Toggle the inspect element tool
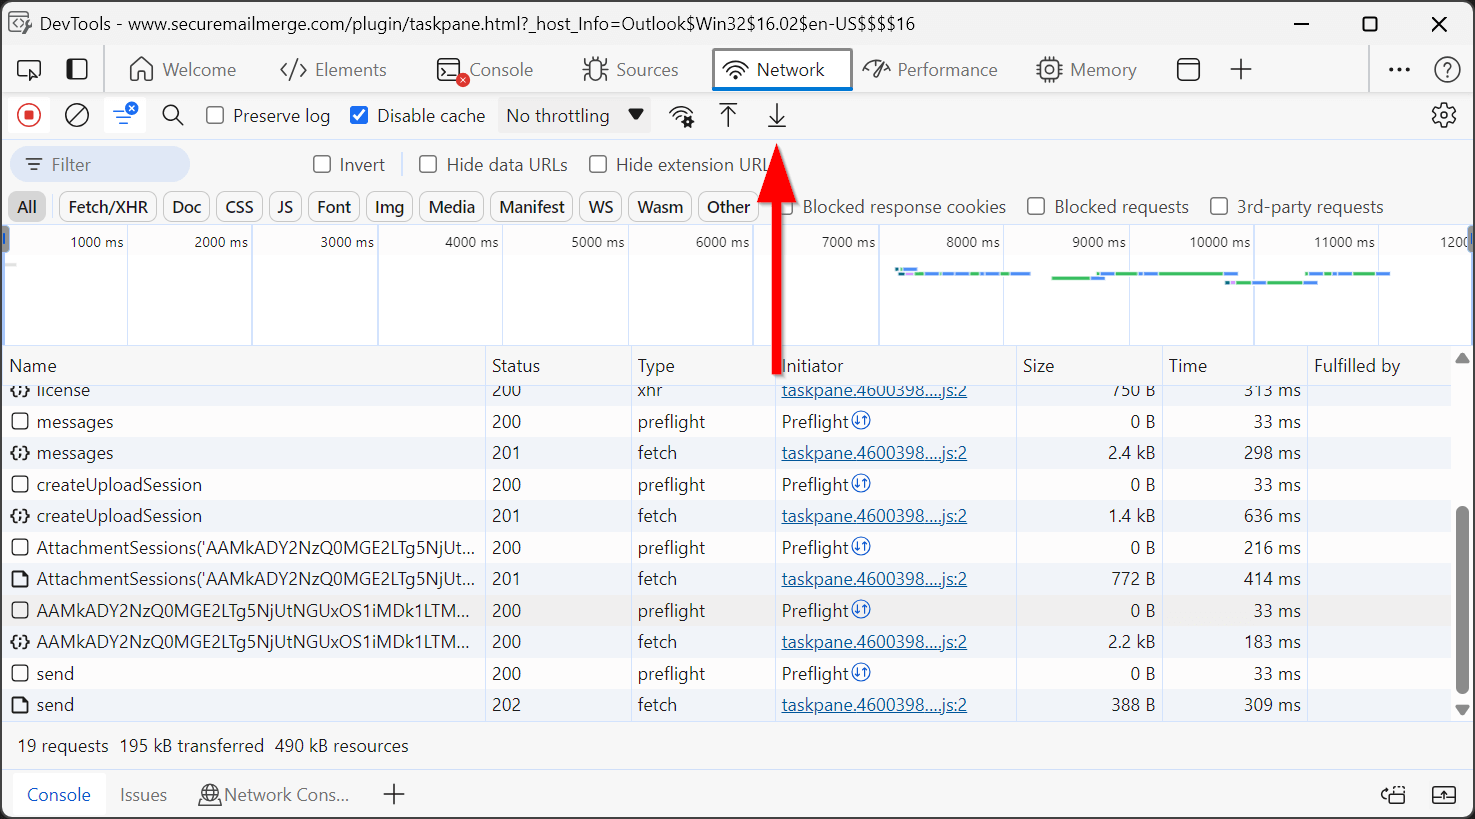Screen dimensions: 1475x819 29,70
